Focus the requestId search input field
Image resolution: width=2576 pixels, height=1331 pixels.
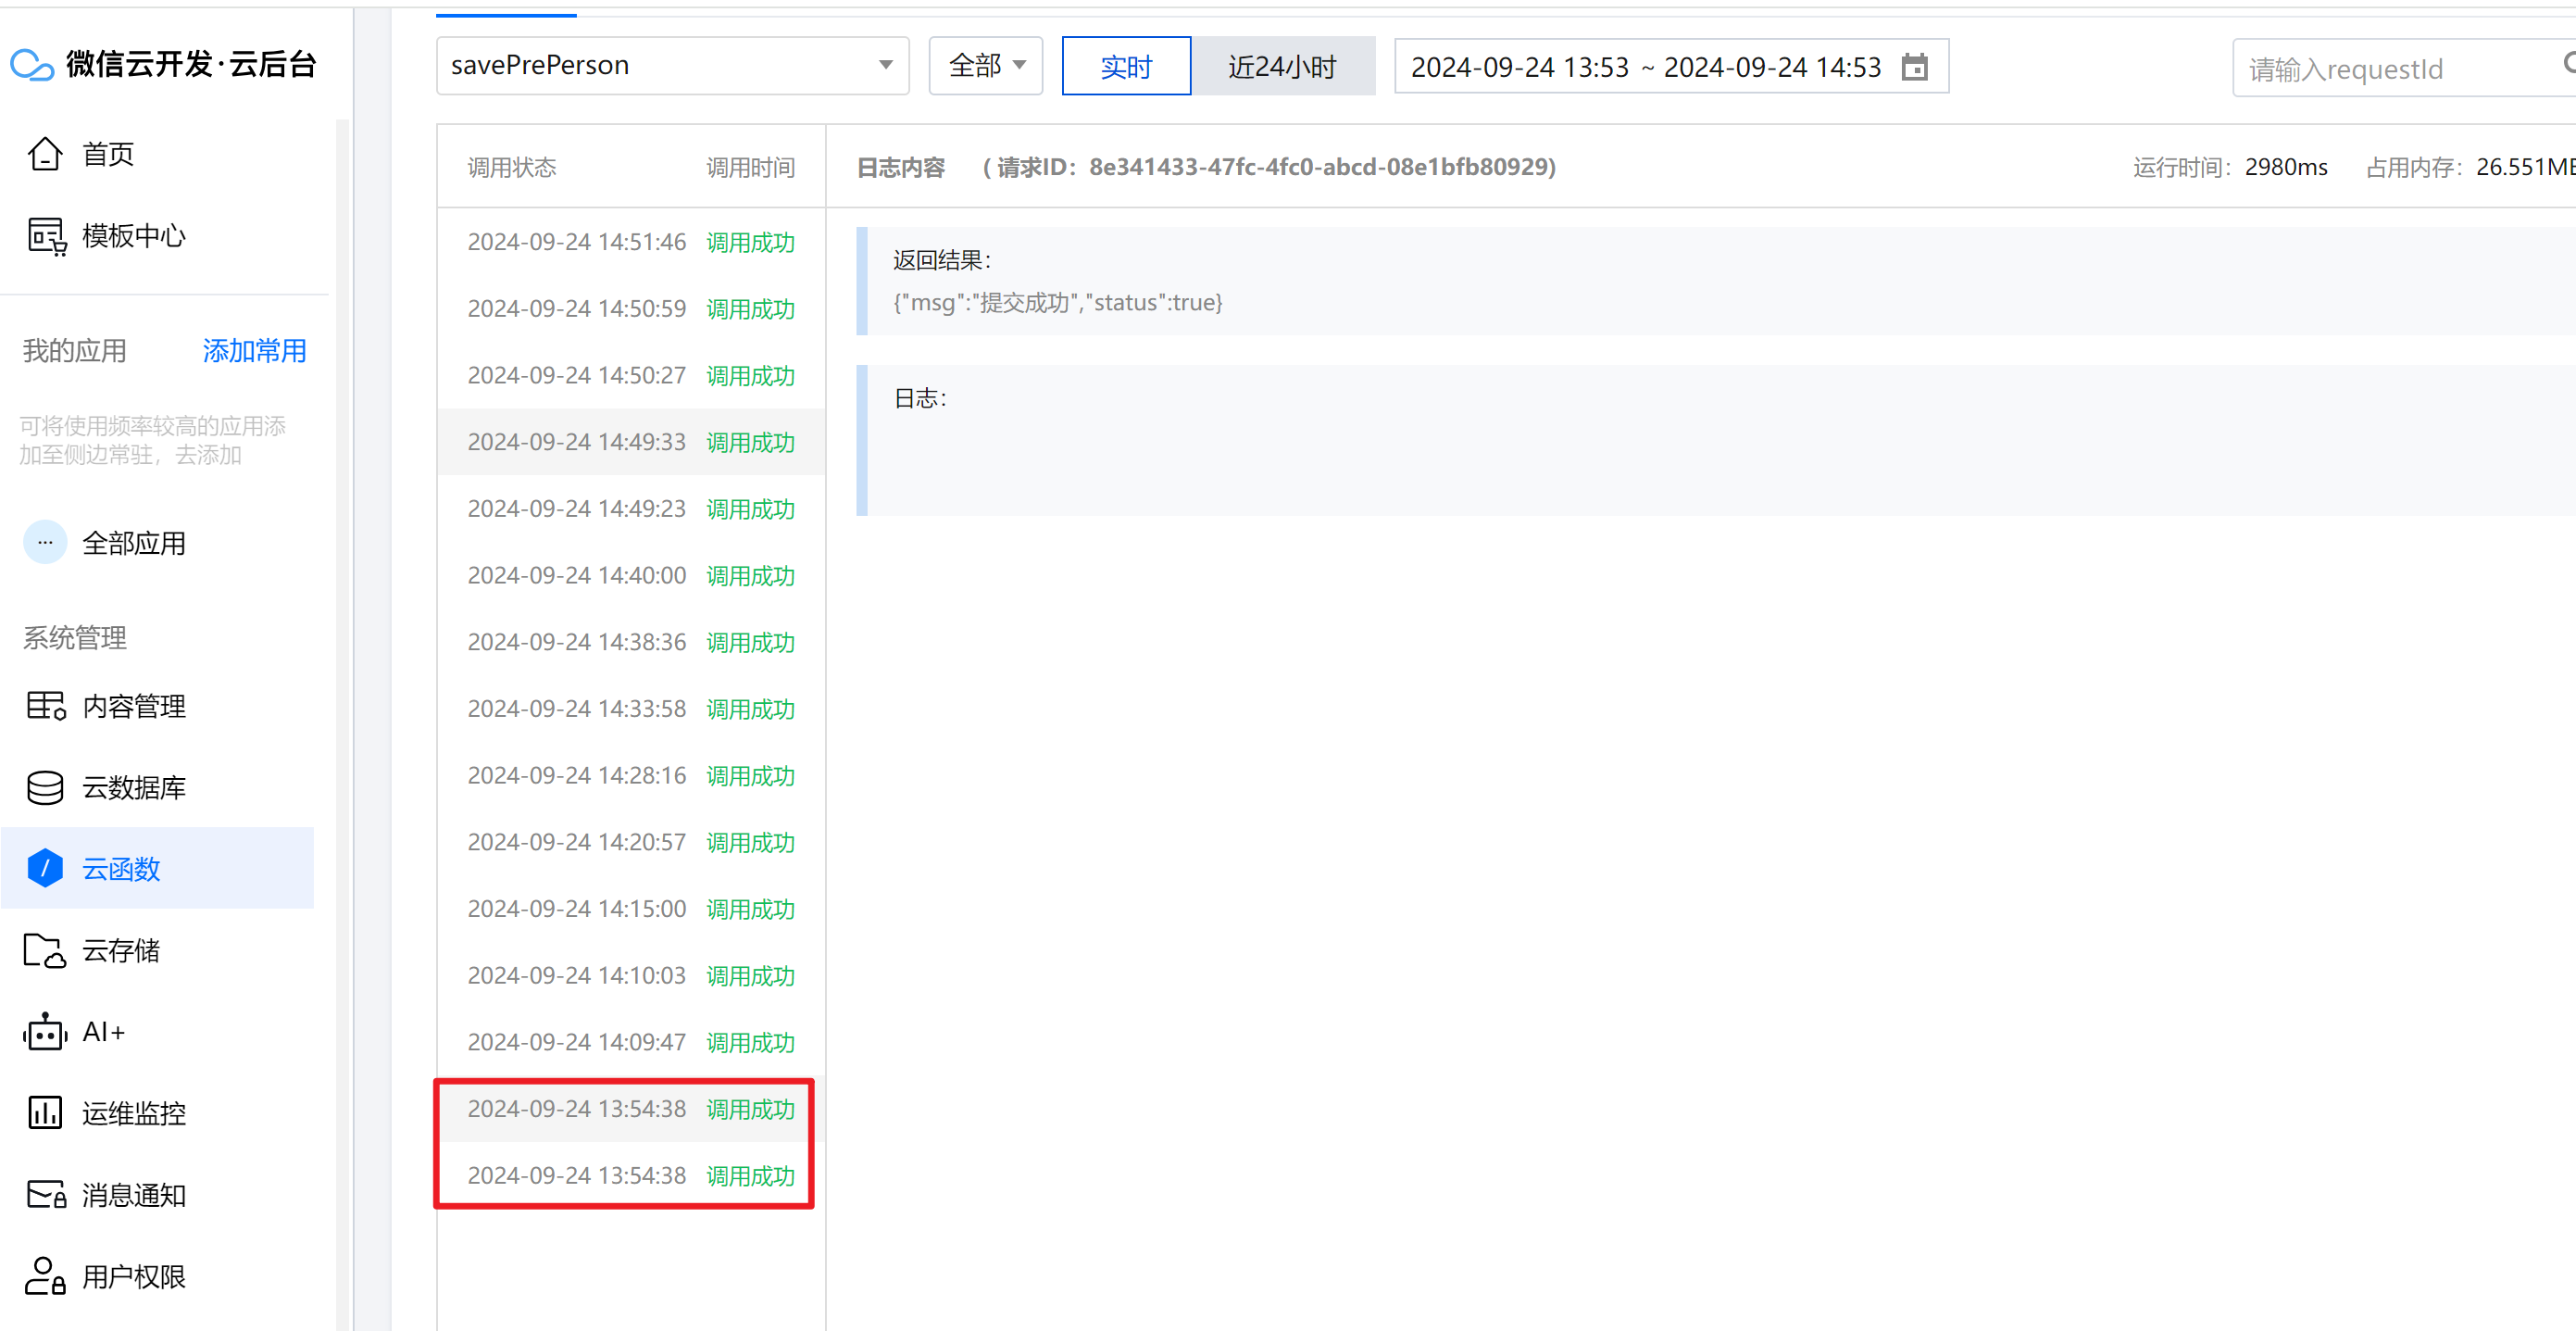[x=2390, y=69]
